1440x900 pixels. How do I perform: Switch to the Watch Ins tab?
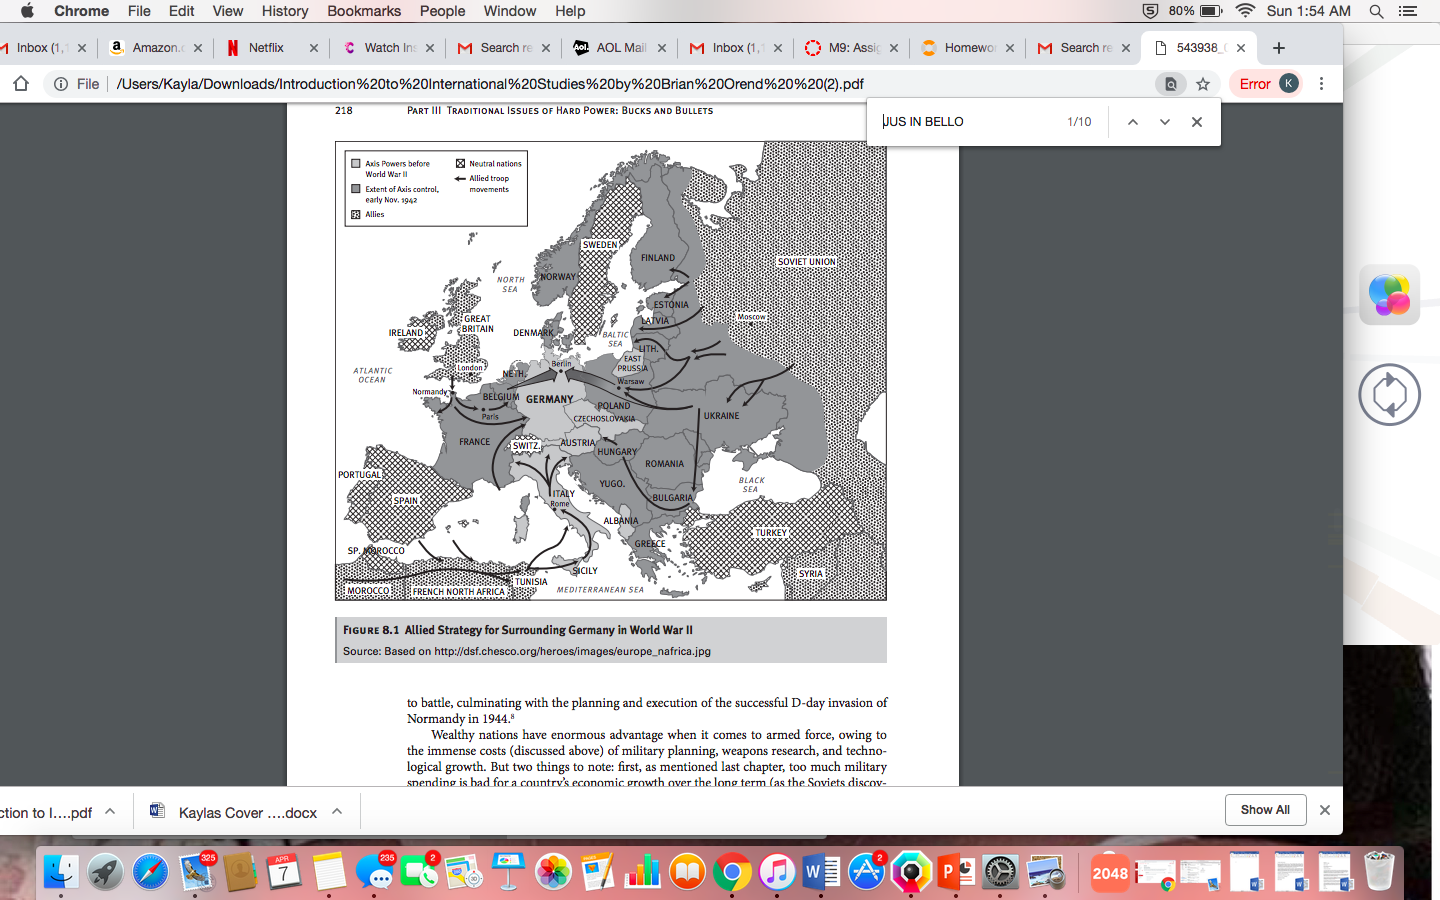387,48
